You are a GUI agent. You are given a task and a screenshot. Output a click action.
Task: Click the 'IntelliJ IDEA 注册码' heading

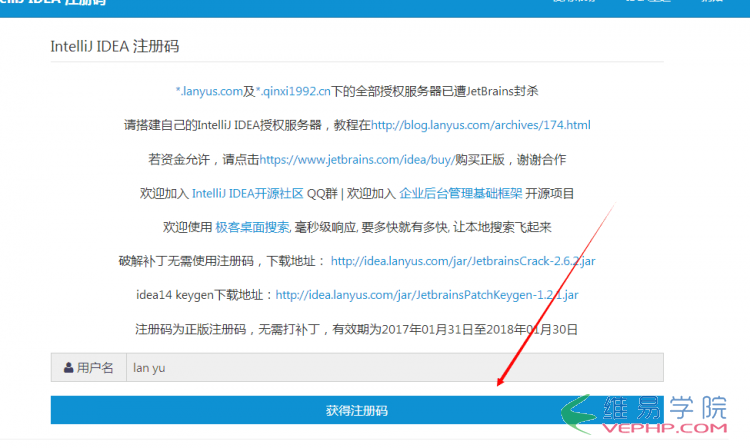pos(115,46)
